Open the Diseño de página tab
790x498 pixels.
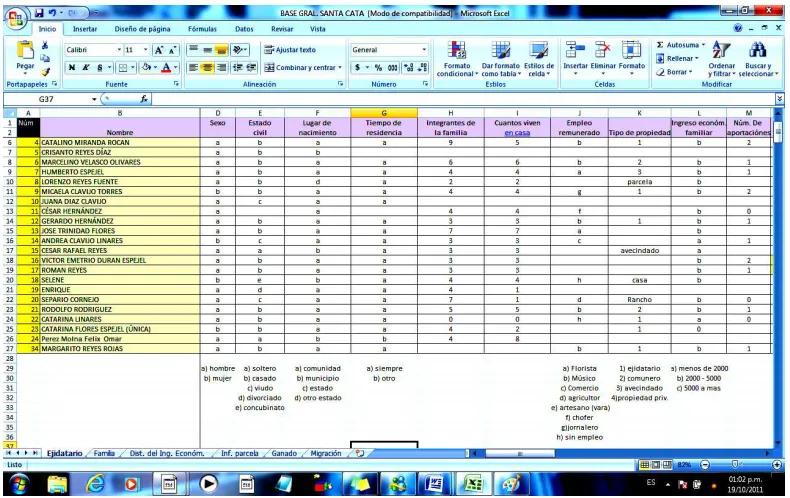coord(142,29)
